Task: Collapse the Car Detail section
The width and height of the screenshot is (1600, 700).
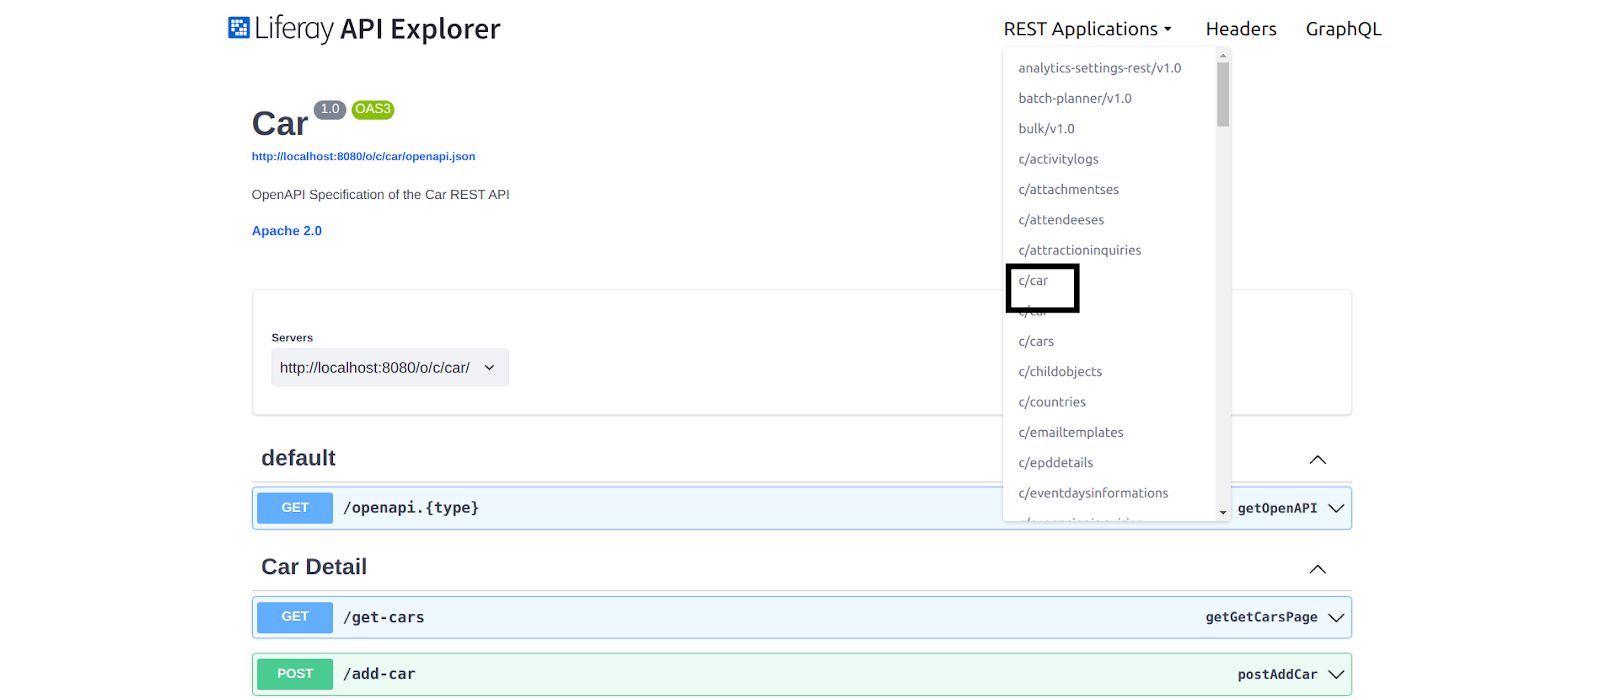Action: click(1318, 568)
